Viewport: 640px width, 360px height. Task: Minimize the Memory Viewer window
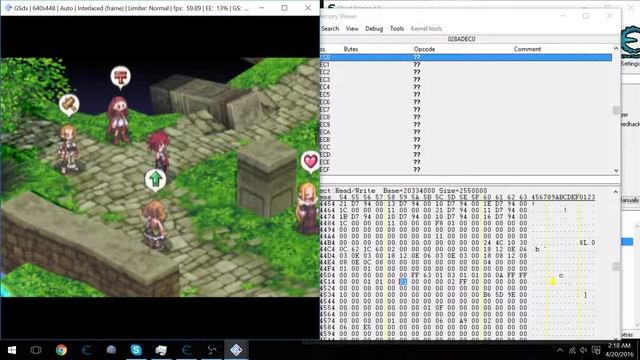[563, 16]
